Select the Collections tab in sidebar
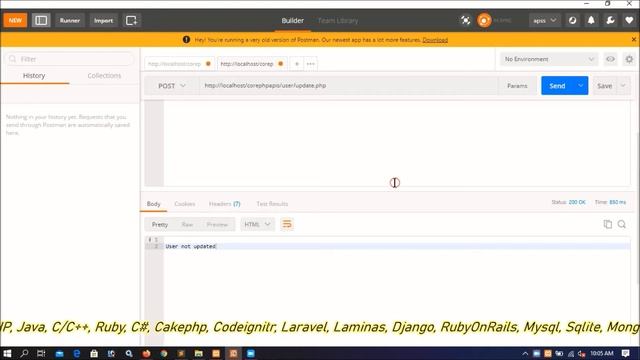Screen dimensions: 640x360 (104, 76)
